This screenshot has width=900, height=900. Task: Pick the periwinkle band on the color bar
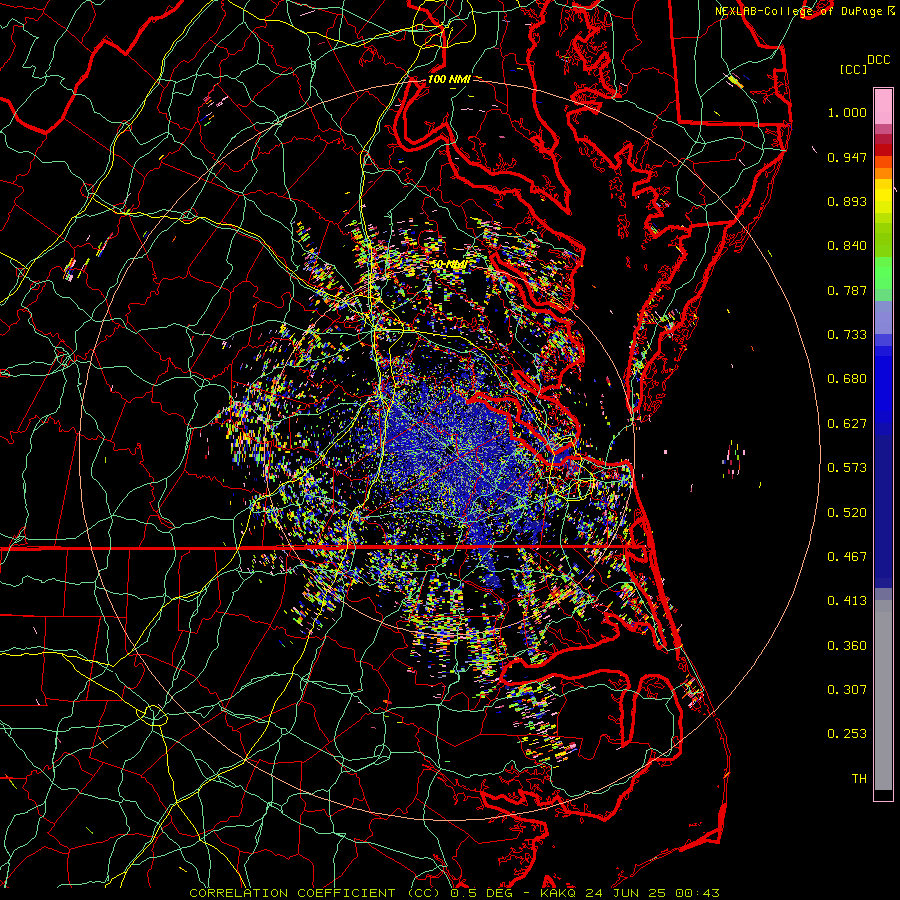883,317
